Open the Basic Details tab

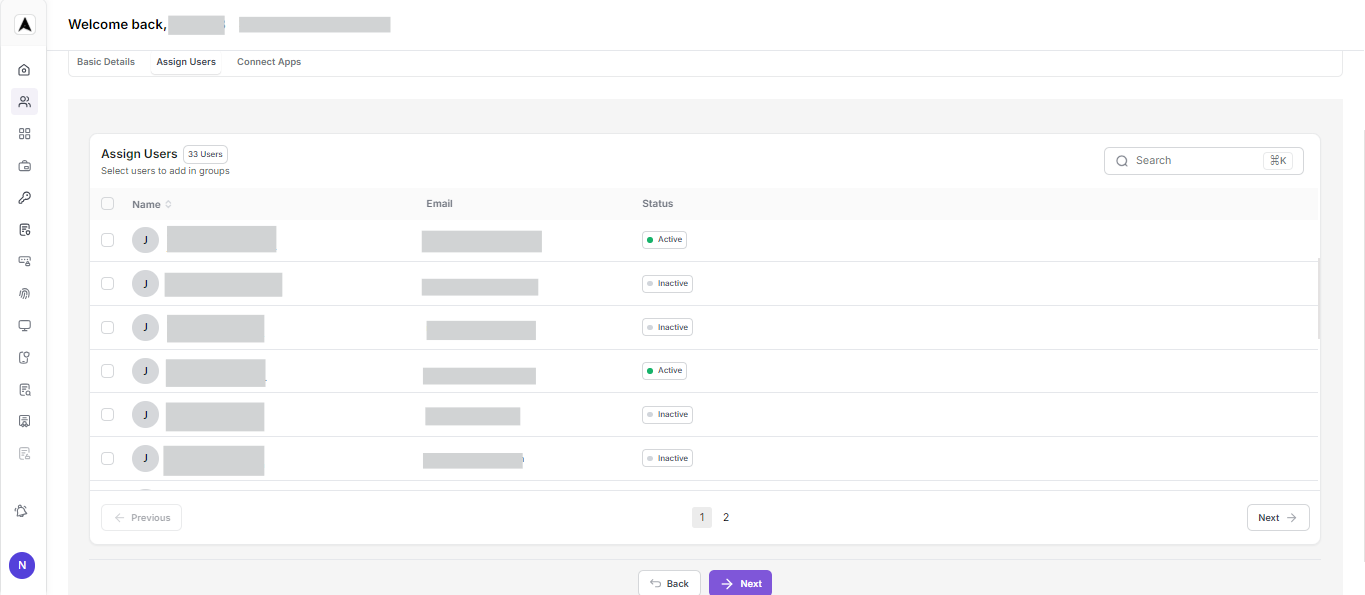[105, 61]
